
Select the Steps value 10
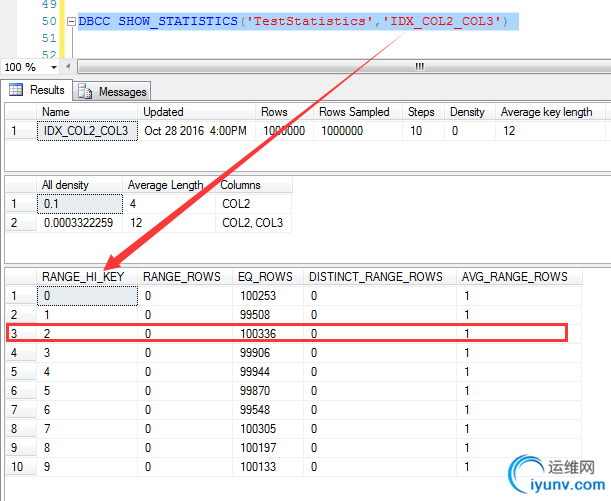[x=424, y=131]
